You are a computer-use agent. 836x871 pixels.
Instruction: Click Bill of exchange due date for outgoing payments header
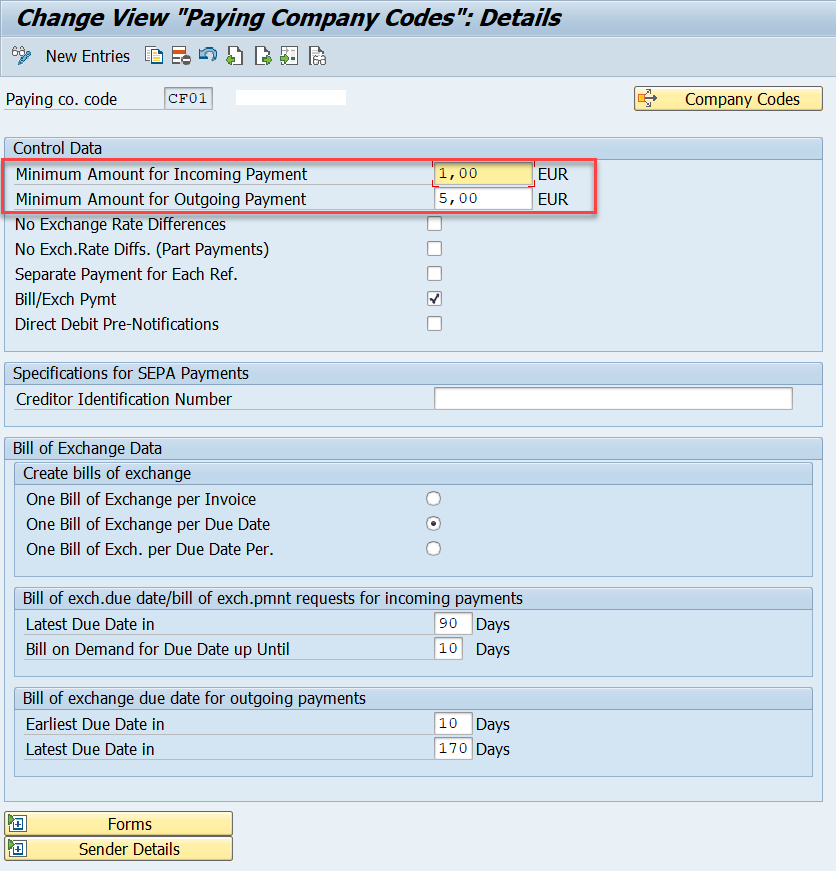413,698
